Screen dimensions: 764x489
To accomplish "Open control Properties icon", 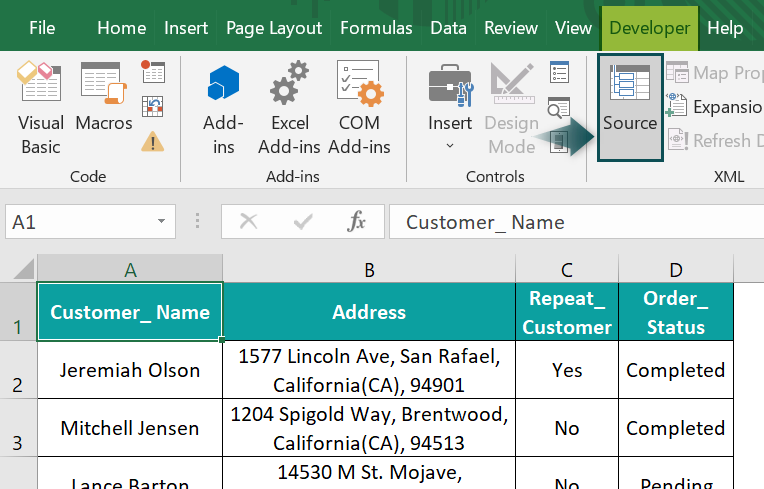I will [559, 72].
